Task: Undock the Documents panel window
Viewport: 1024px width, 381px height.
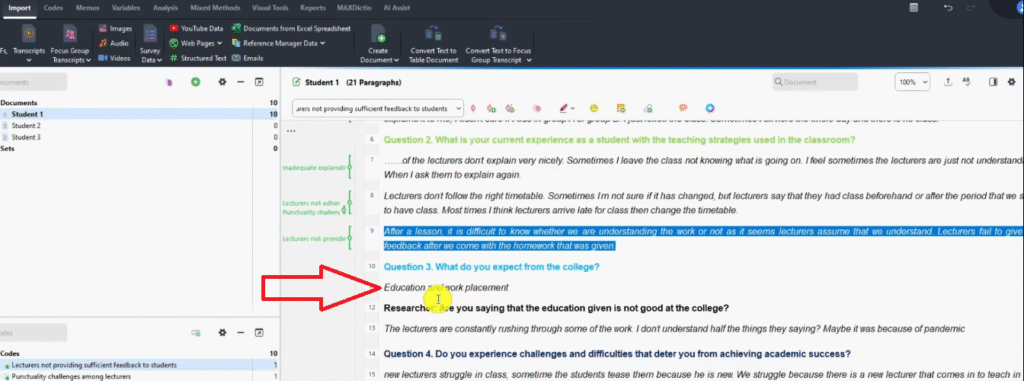Action: point(259,82)
